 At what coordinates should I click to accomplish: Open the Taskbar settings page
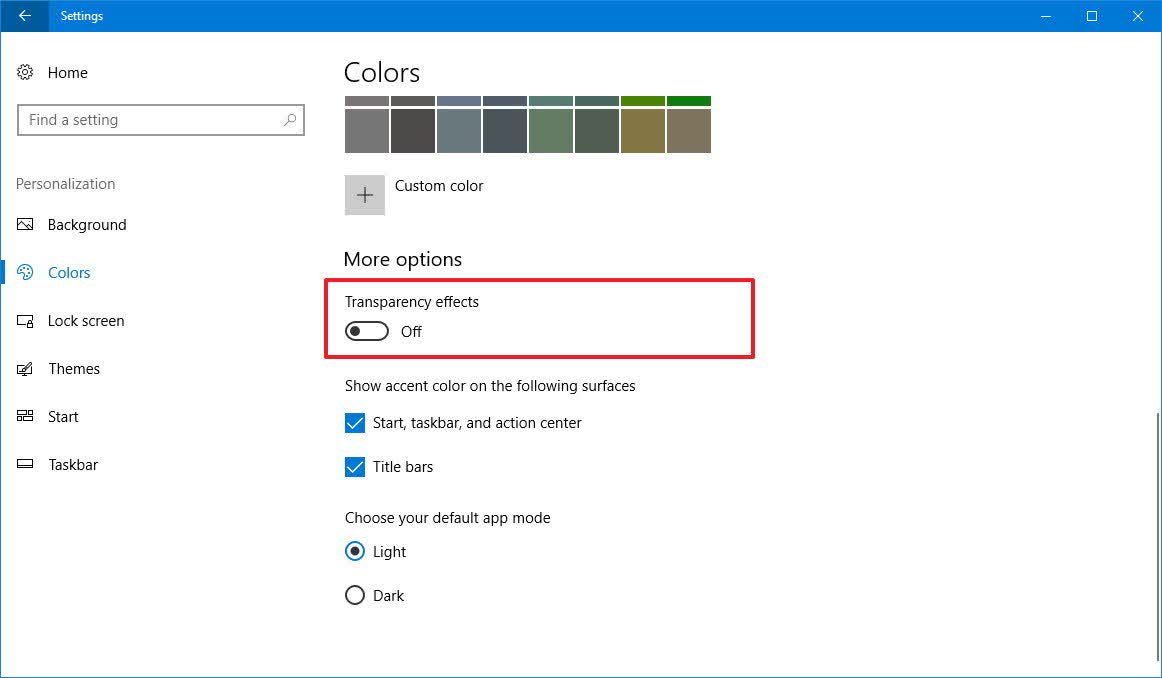(x=73, y=465)
